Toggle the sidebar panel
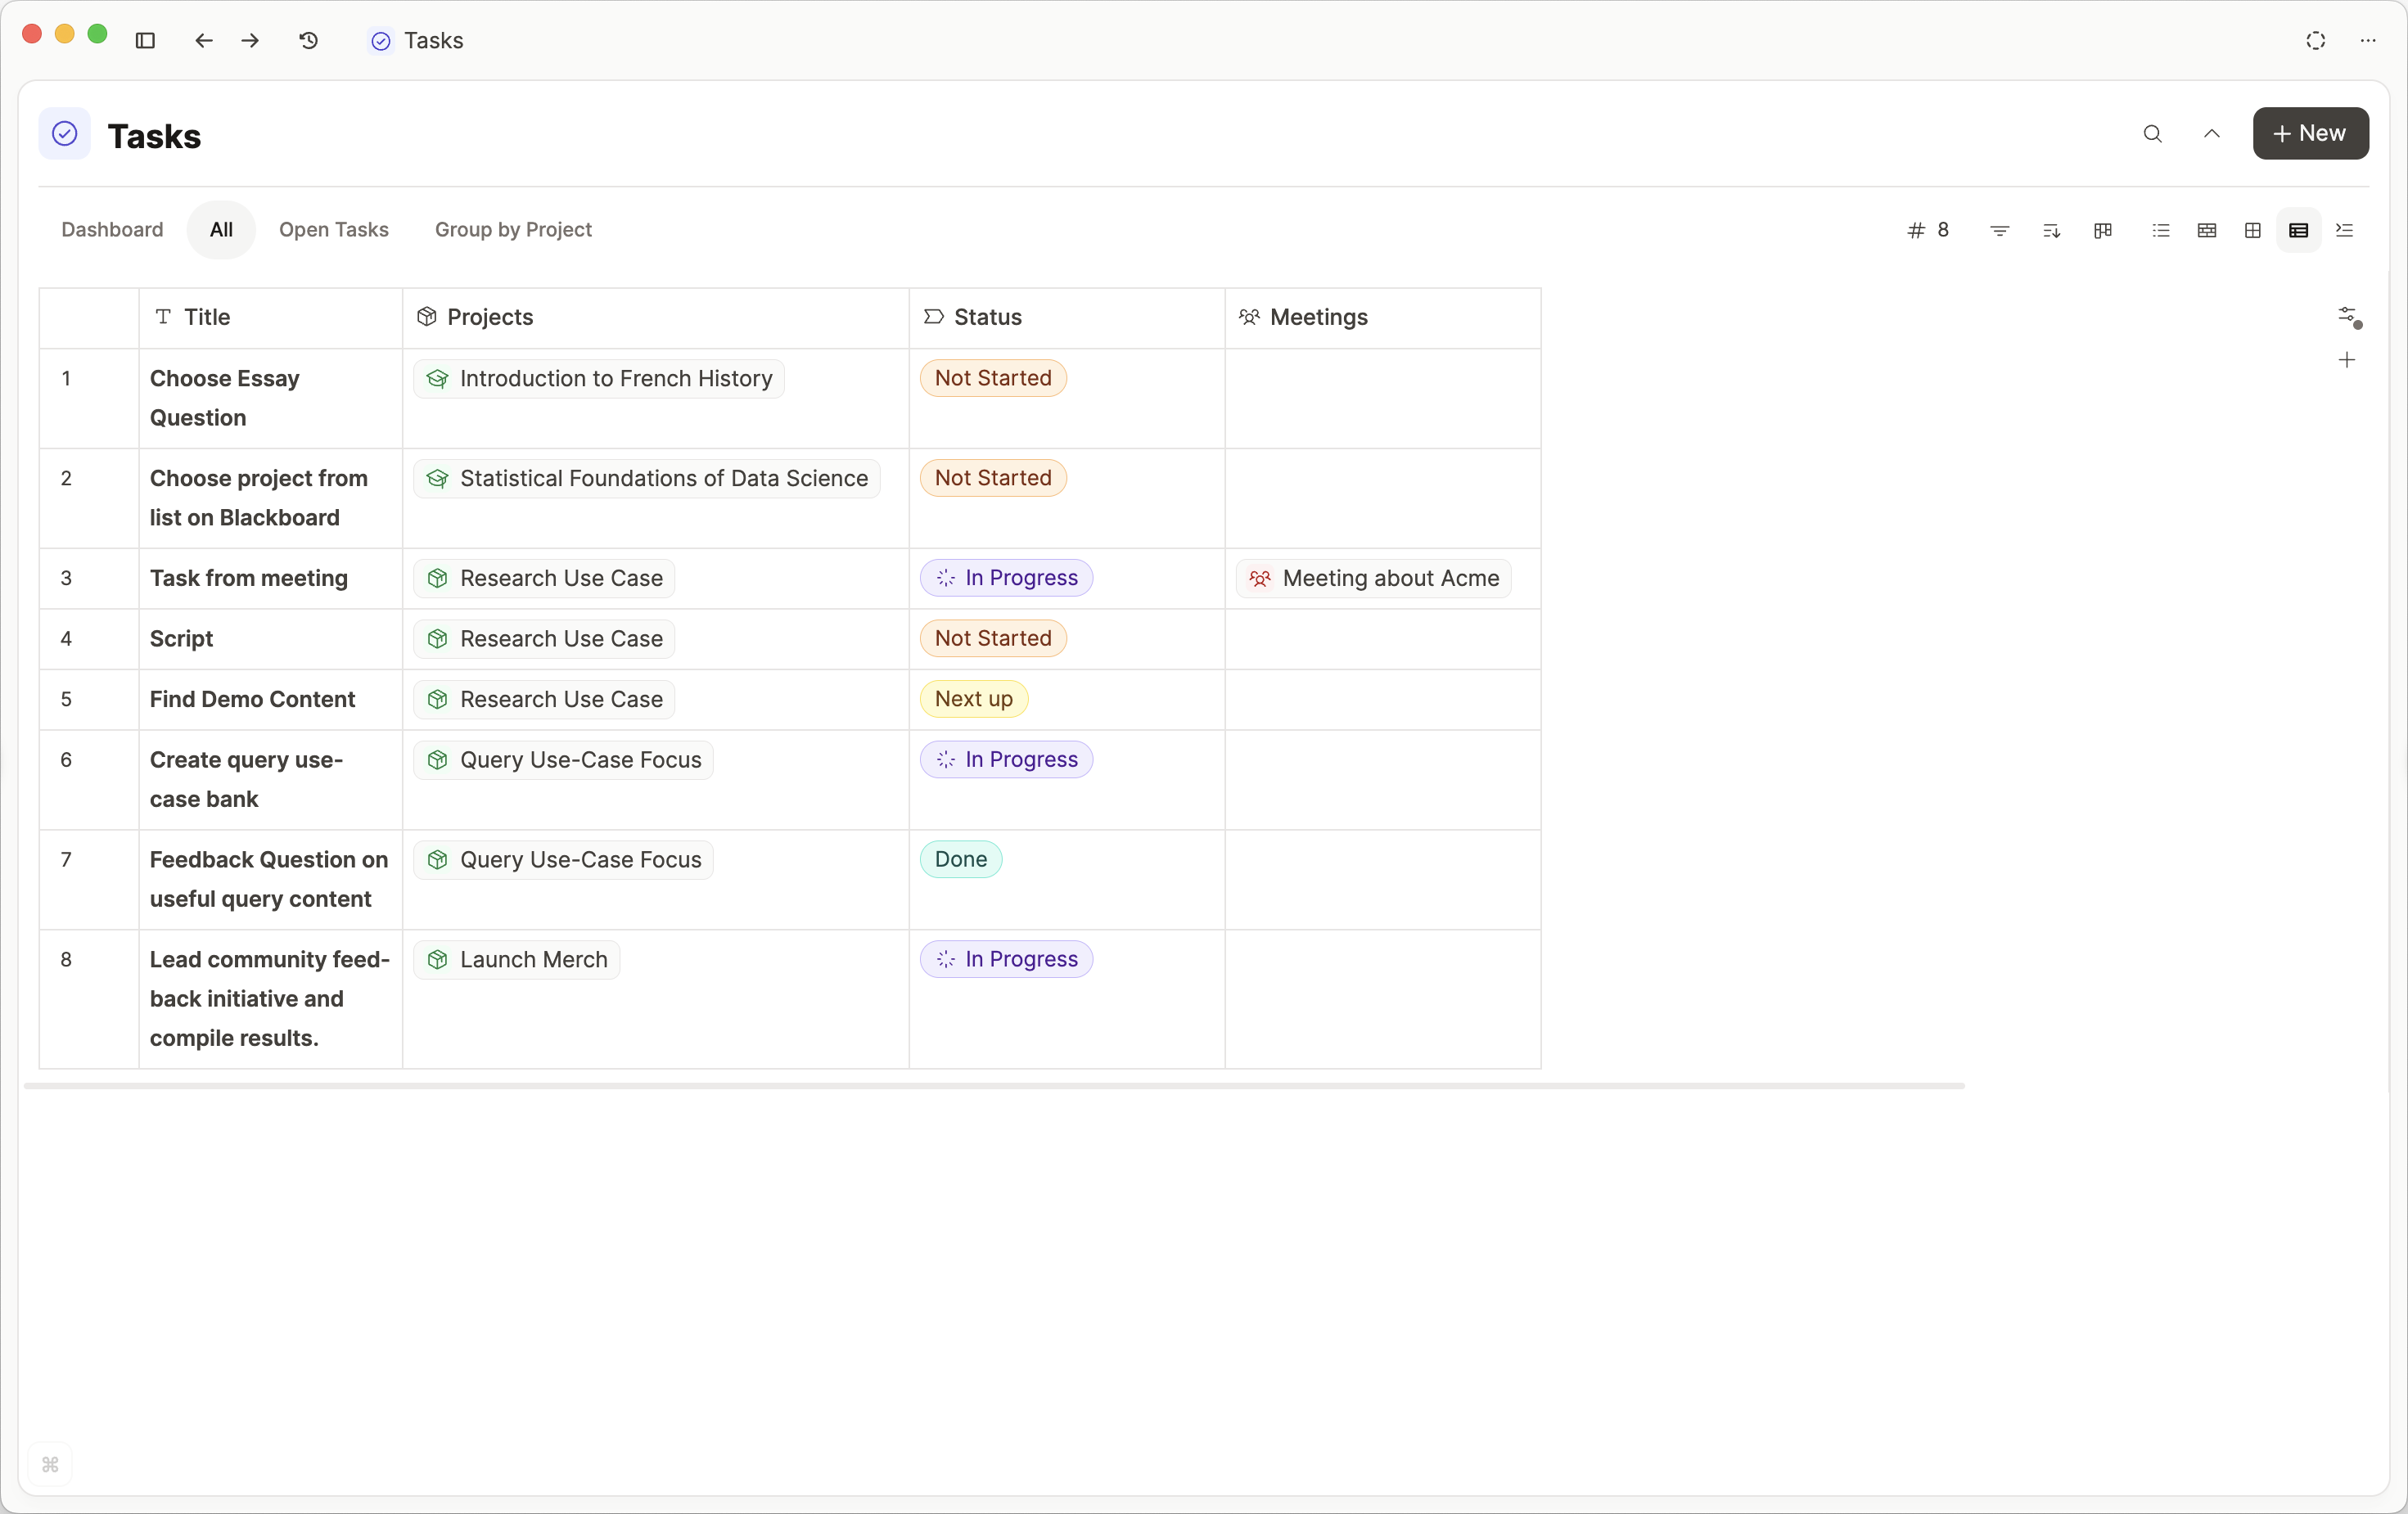The image size is (2408, 1514). [145, 41]
